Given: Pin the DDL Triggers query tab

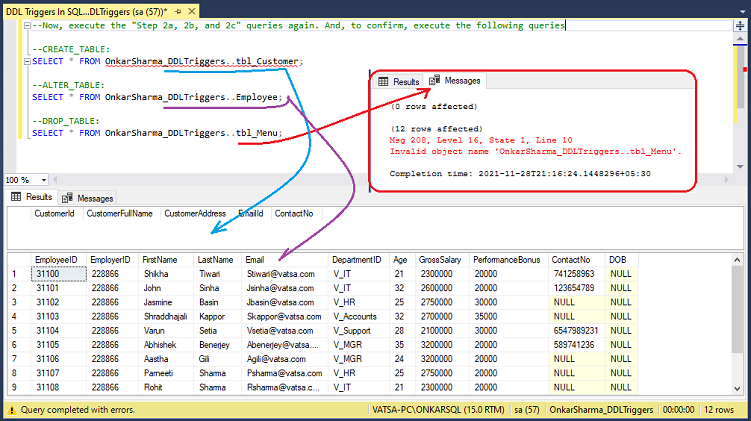Looking at the screenshot, I should tap(178, 11).
